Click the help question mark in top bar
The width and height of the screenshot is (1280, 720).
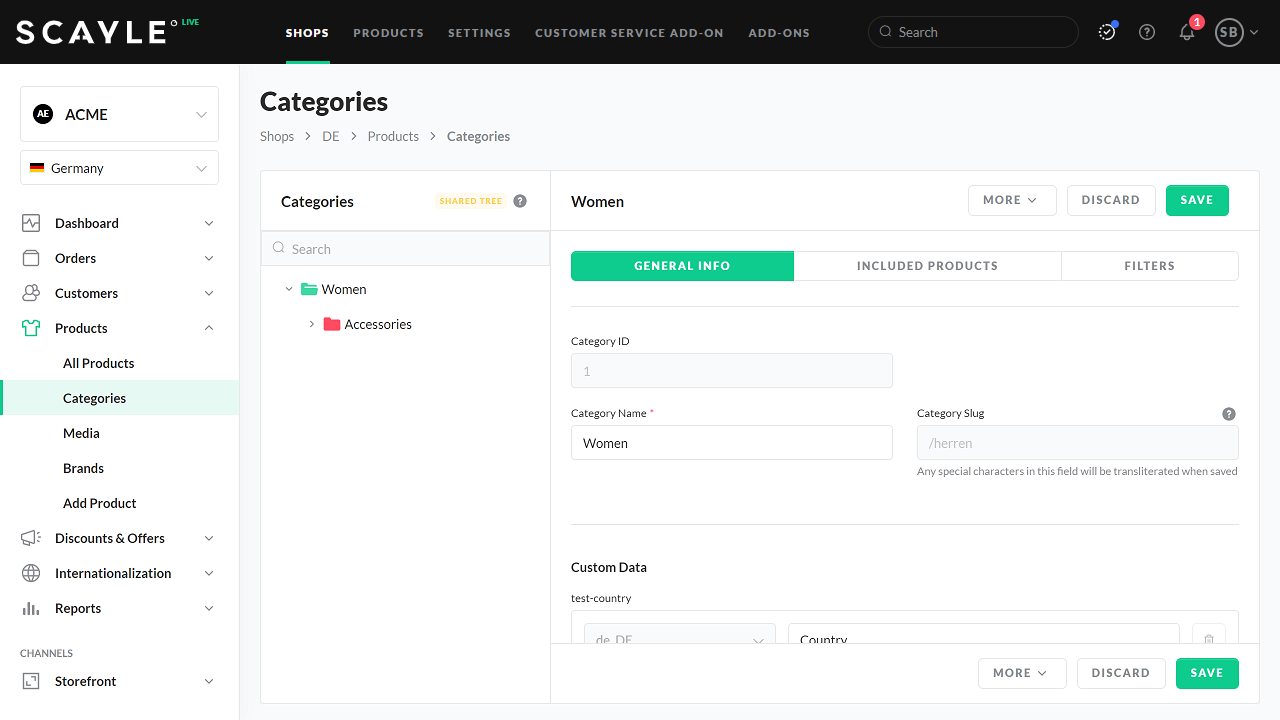coord(1147,32)
